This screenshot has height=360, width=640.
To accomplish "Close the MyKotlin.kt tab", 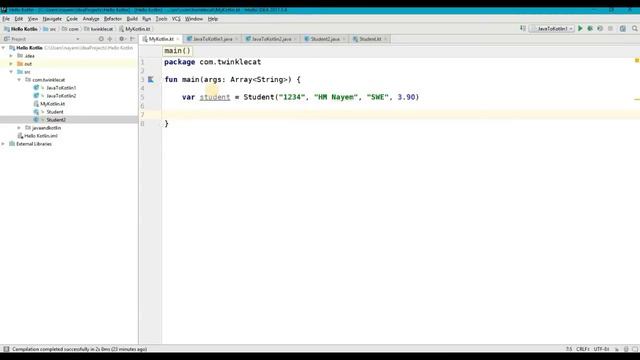I will pos(178,39).
